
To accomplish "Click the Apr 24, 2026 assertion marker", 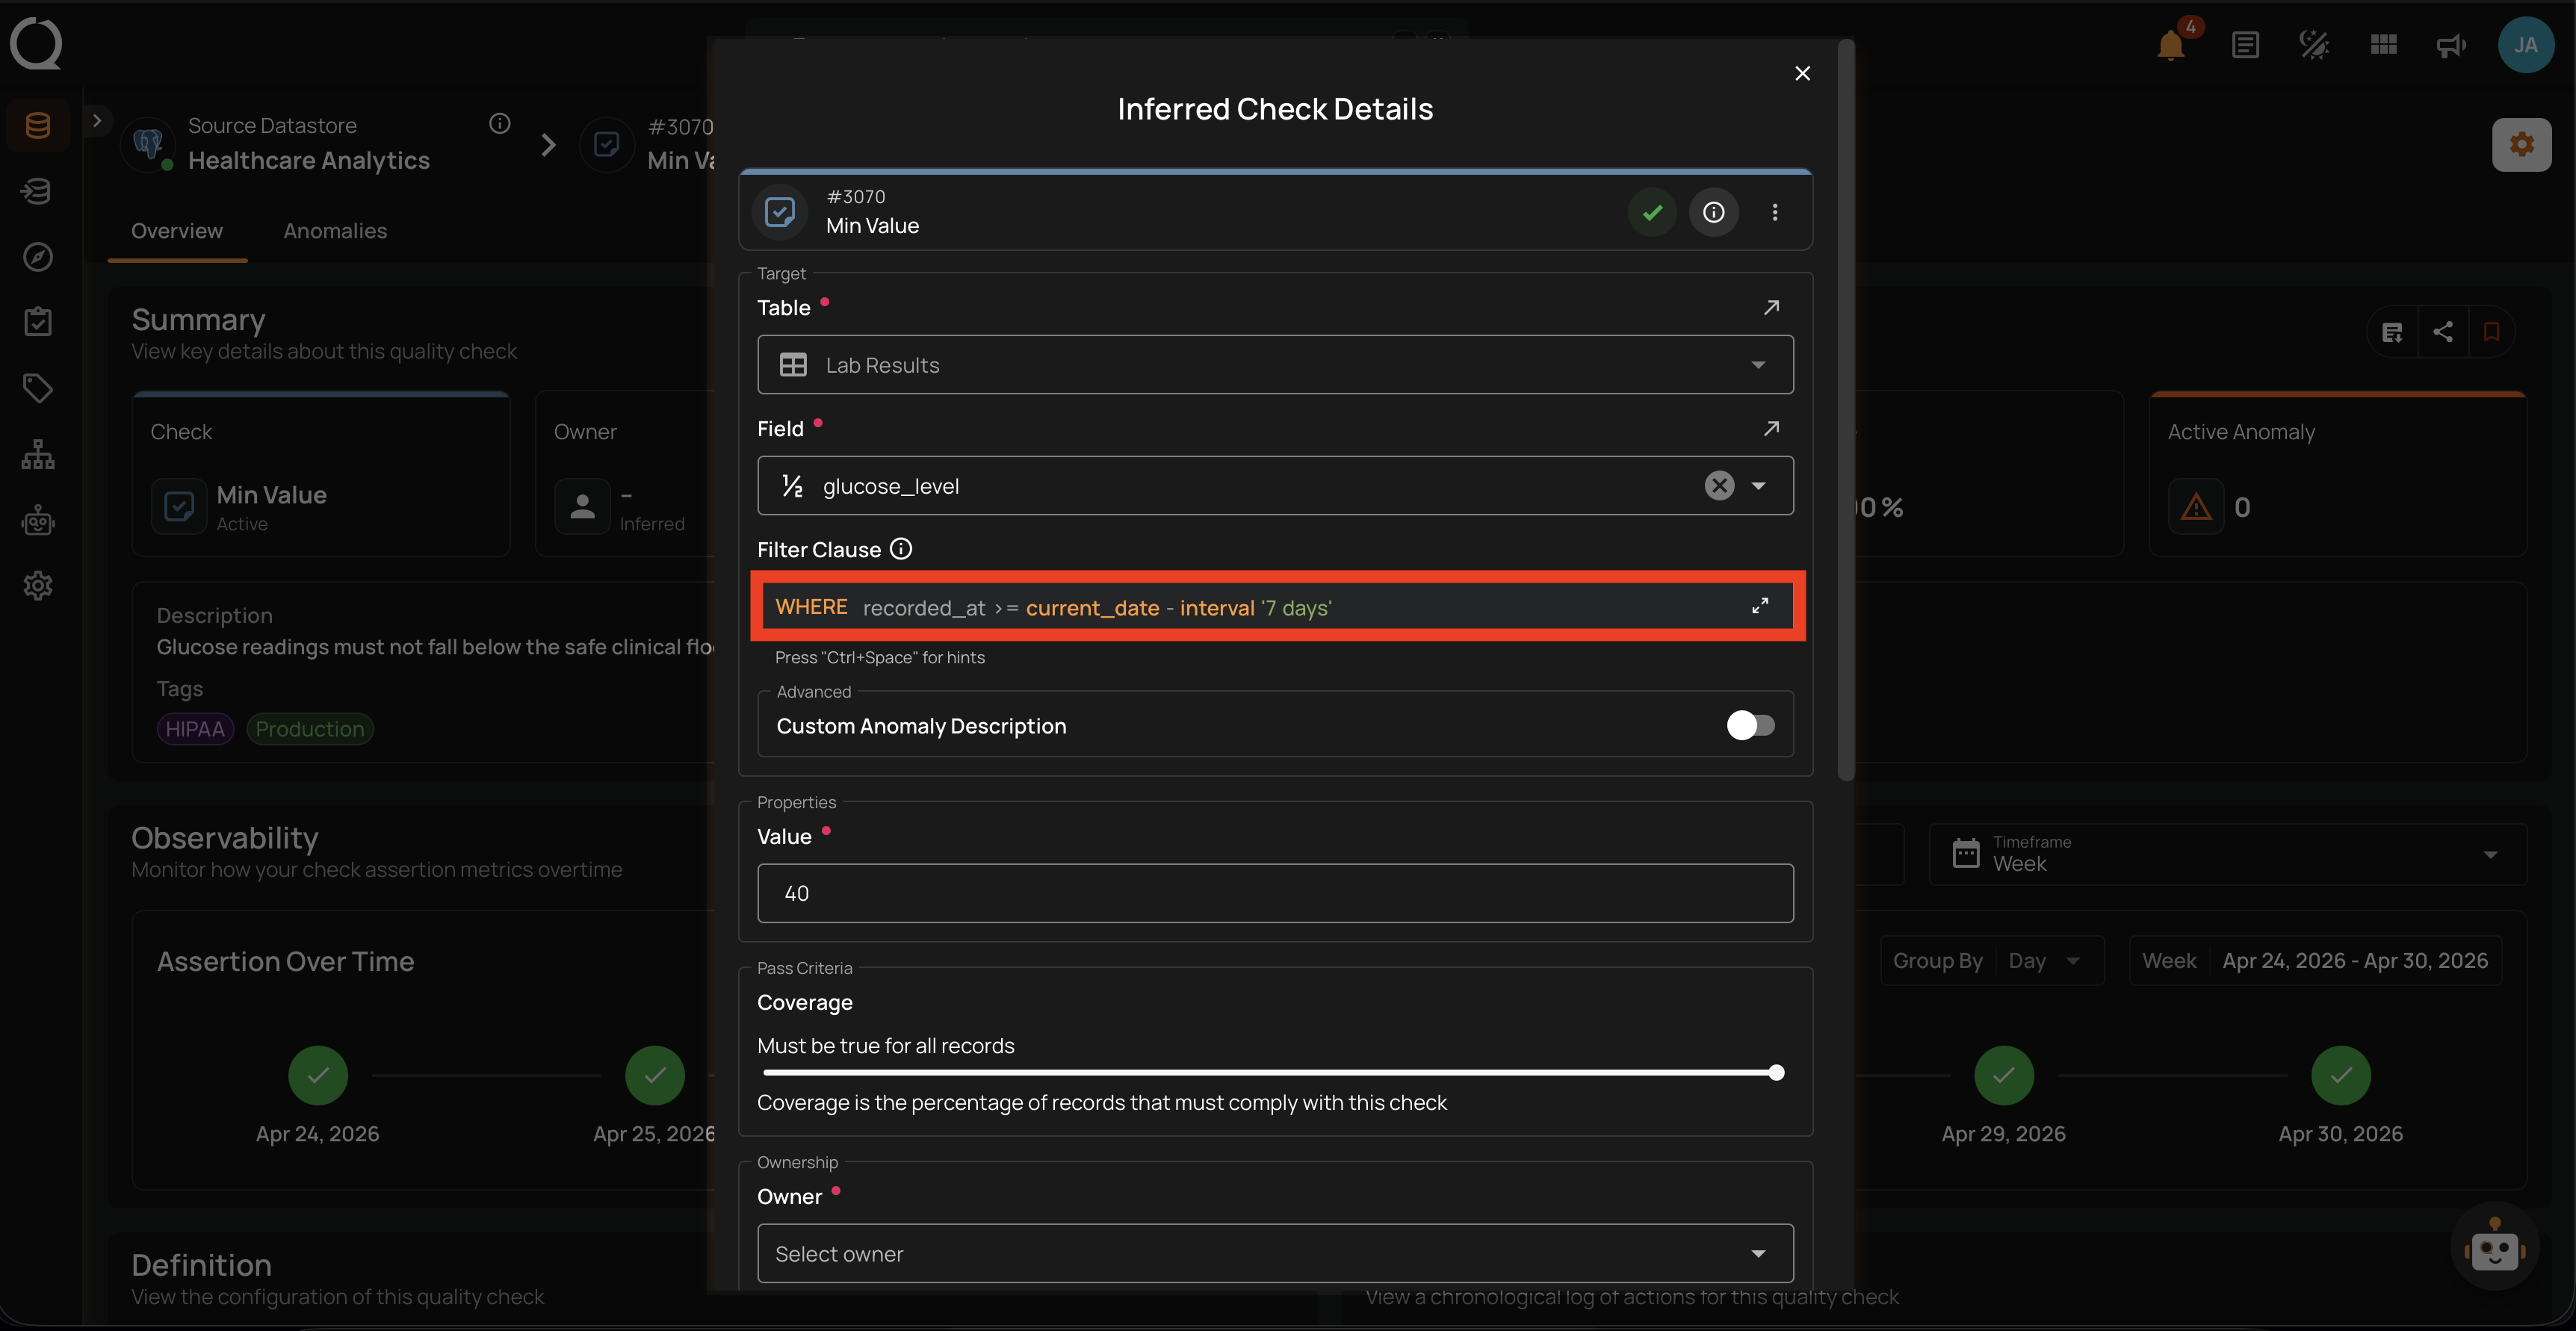I will [x=318, y=1075].
